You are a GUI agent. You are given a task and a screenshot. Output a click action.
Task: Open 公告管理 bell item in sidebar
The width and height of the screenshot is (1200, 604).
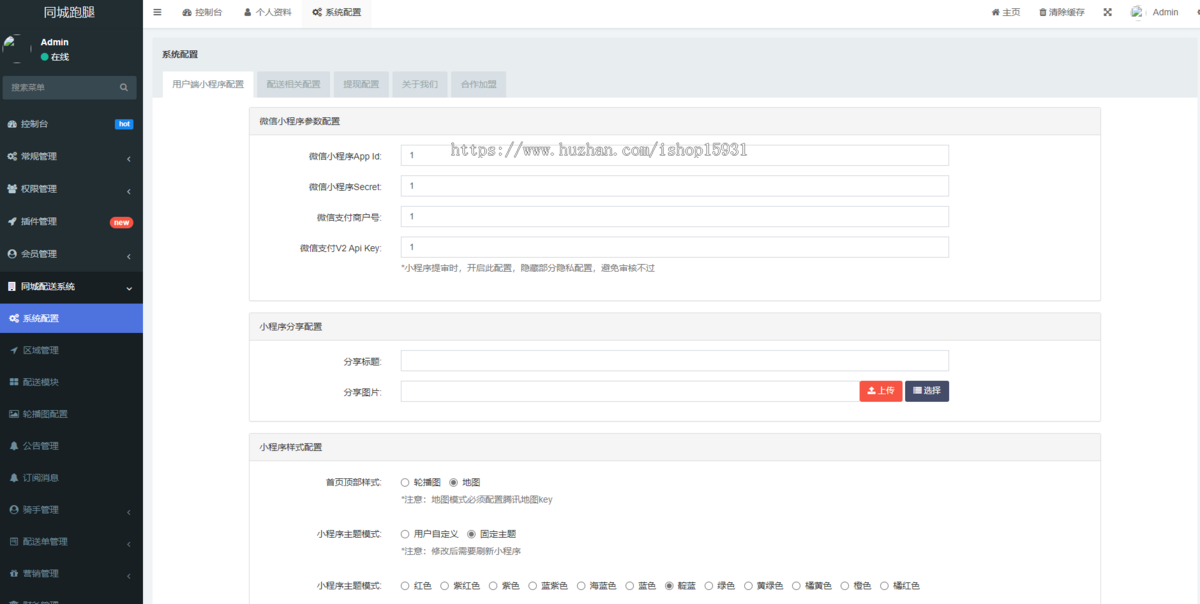[71, 446]
